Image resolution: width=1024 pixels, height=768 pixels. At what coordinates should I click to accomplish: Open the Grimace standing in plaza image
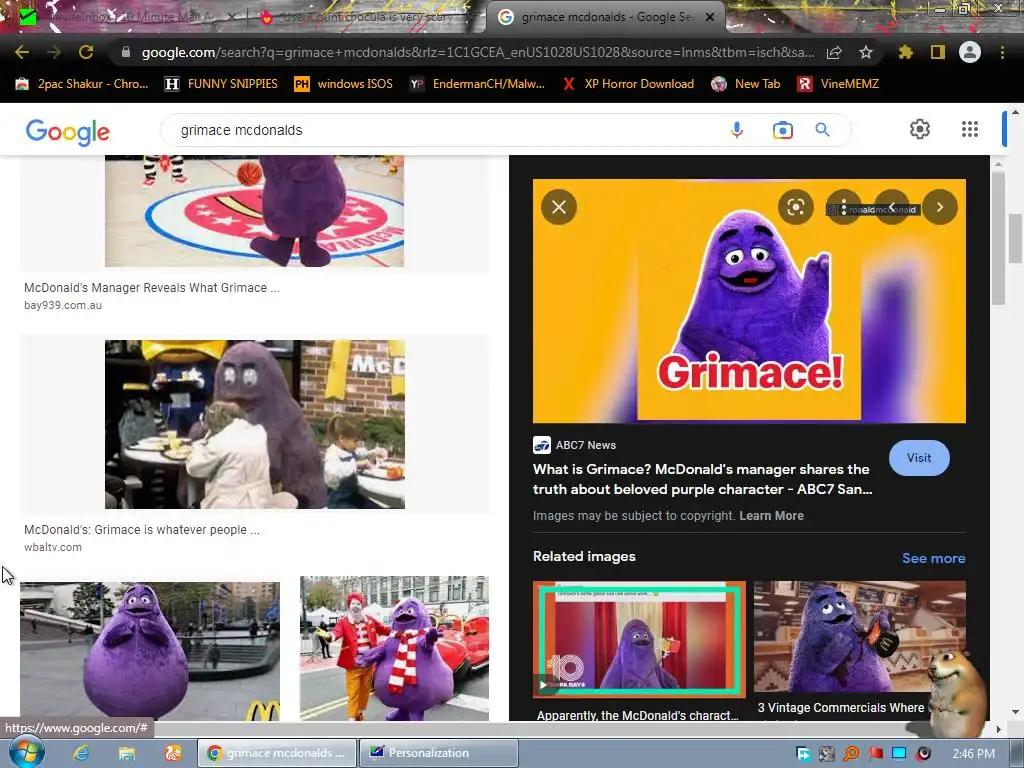point(150,651)
